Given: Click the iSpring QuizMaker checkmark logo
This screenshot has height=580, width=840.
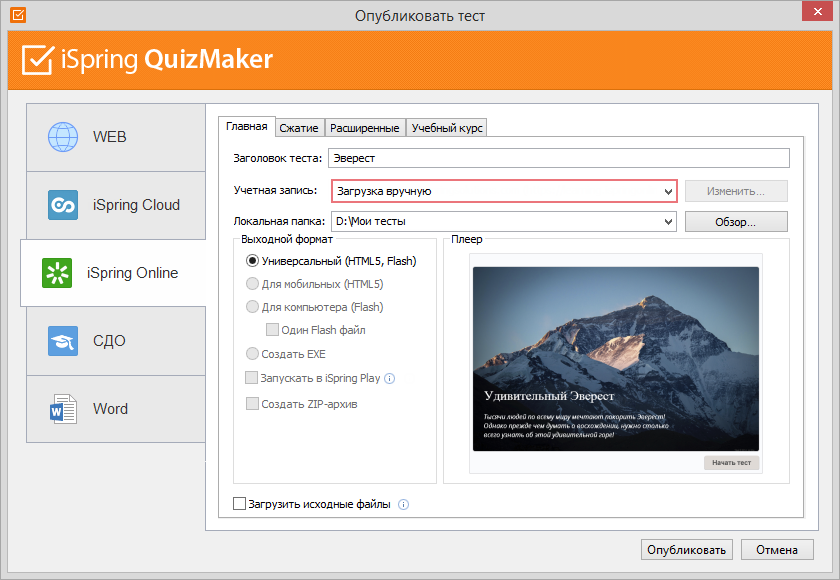Looking at the screenshot, I should pyautogui.click(x=38, y=59).
